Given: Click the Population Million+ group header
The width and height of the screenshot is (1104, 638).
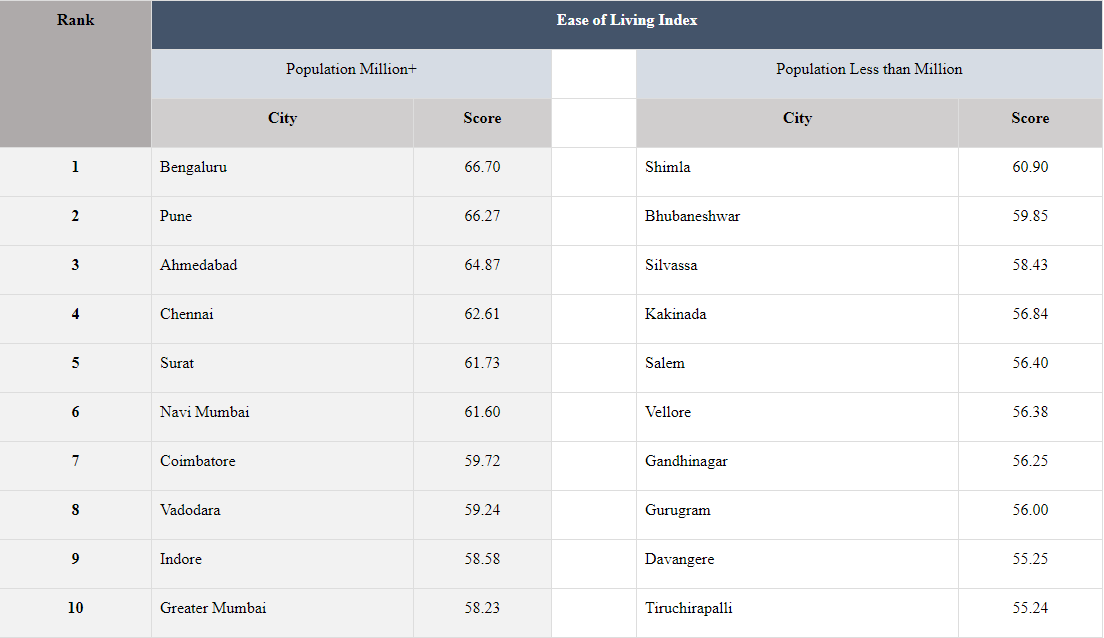Looking at the screenshot, I should (x=351, y=69).
